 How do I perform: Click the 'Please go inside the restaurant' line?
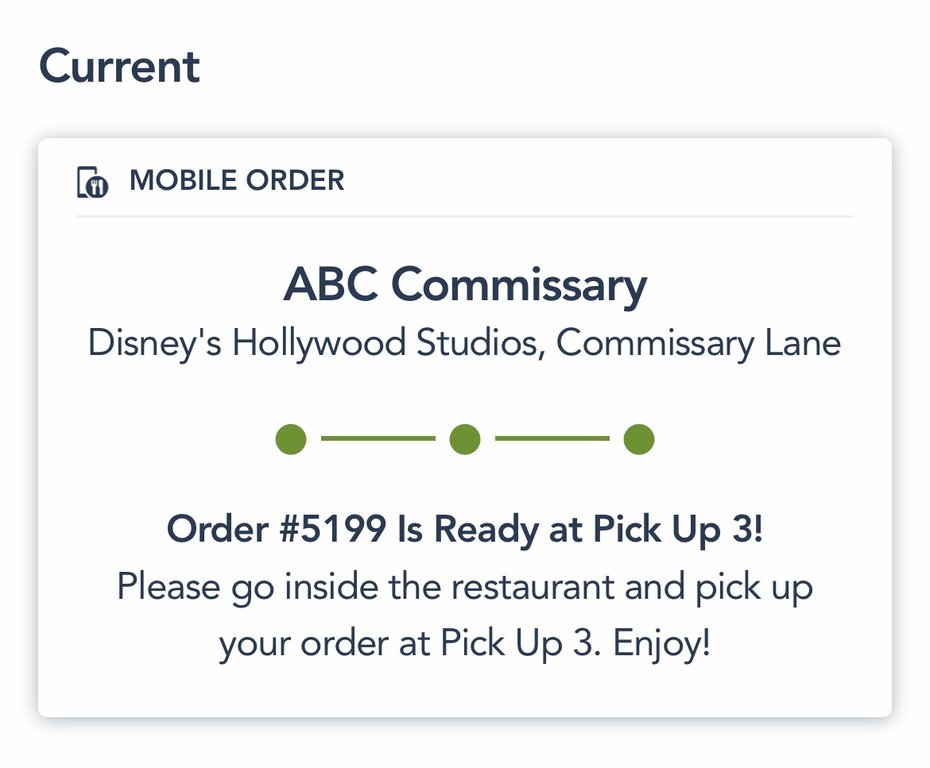pos(365,586)
